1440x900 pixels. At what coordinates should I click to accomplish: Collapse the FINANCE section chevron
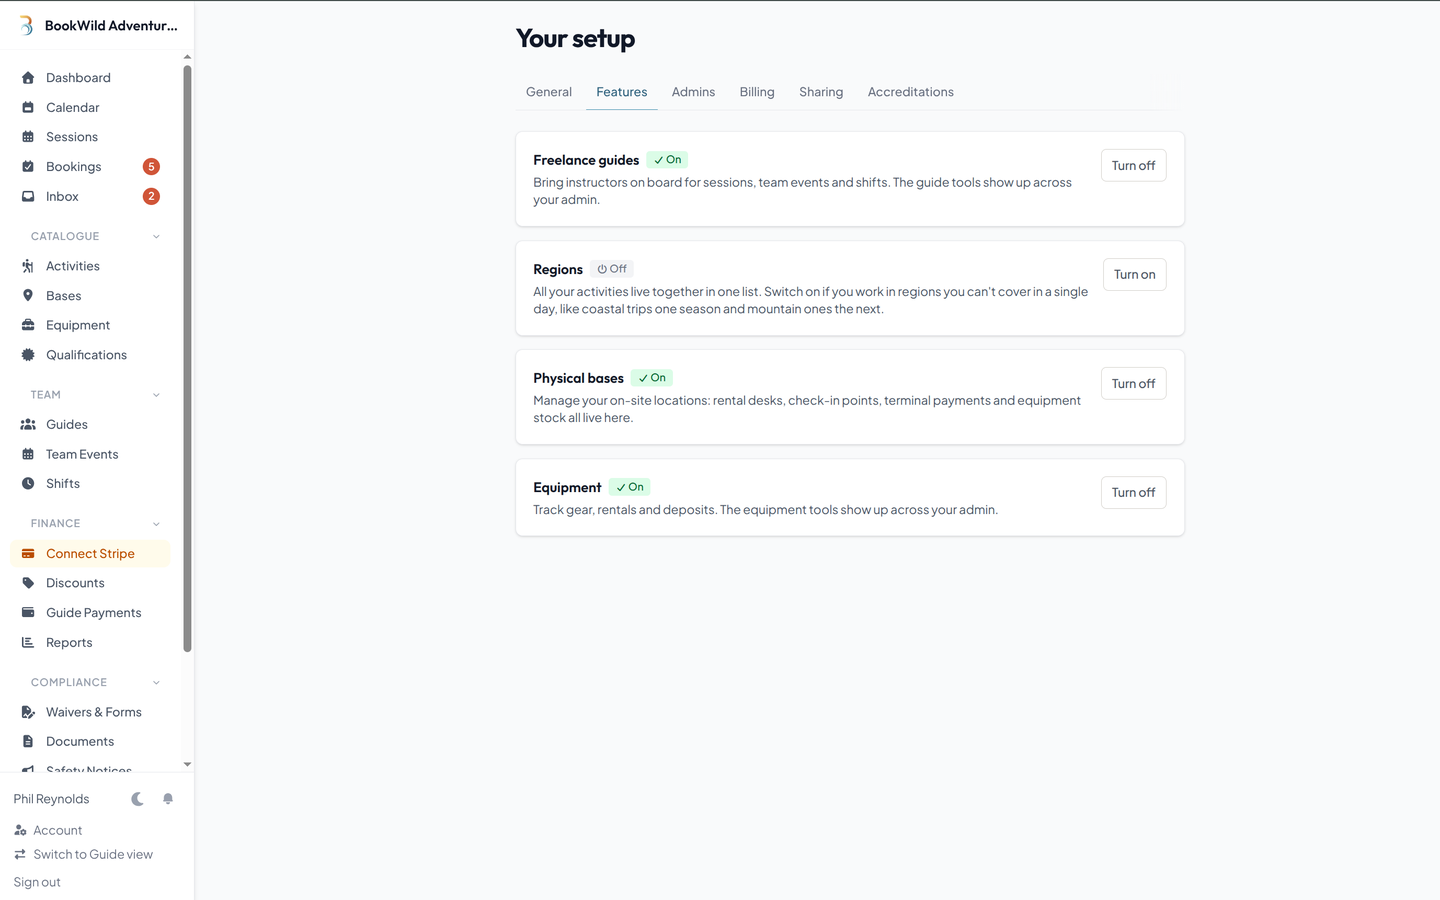(156, 524)
